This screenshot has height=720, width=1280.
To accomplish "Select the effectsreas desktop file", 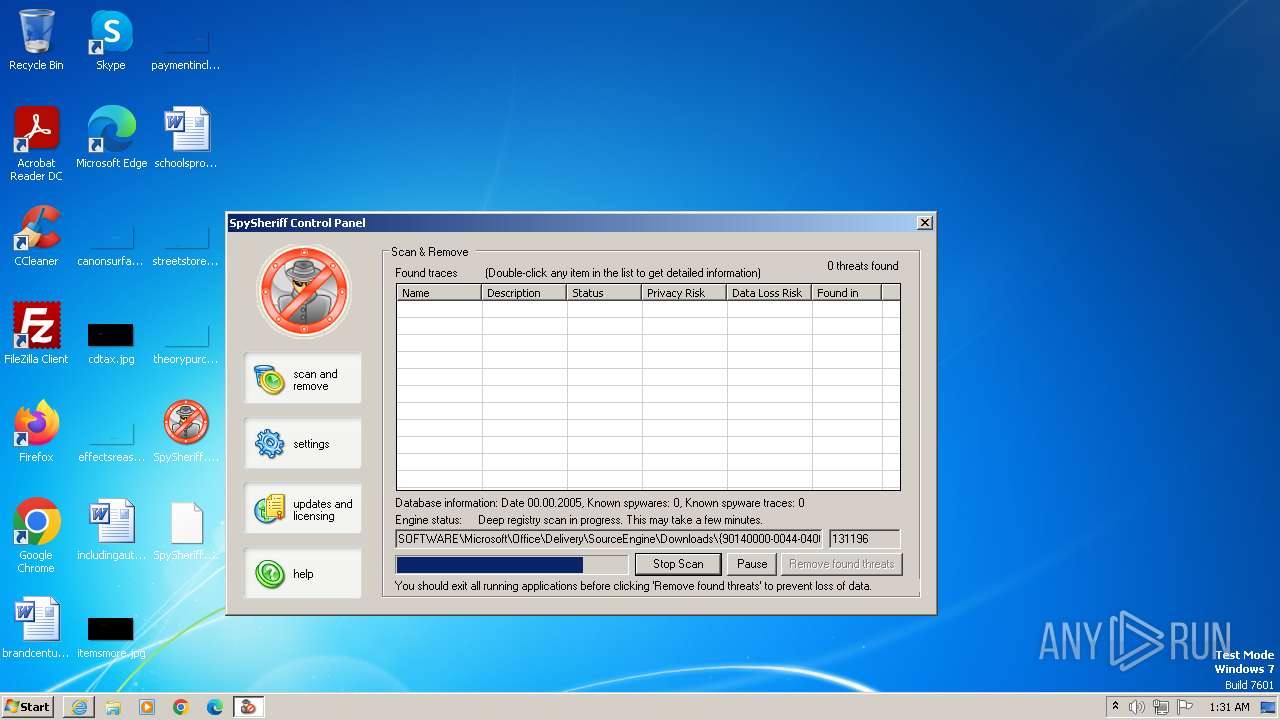I will (x=111, y=442).
